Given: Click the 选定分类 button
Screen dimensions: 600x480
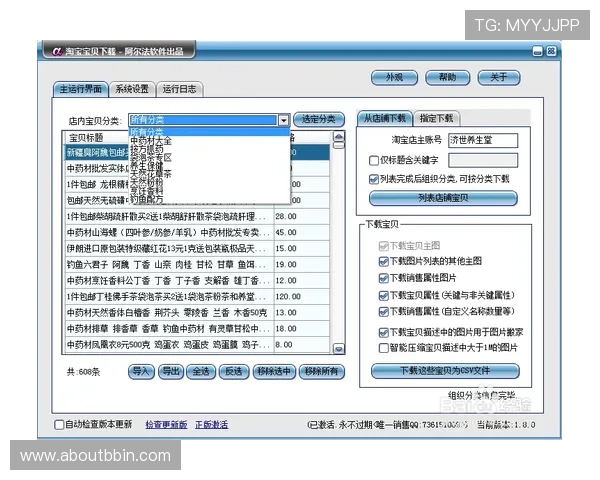Looking at the screenshot, I should (x=319, y=119).
